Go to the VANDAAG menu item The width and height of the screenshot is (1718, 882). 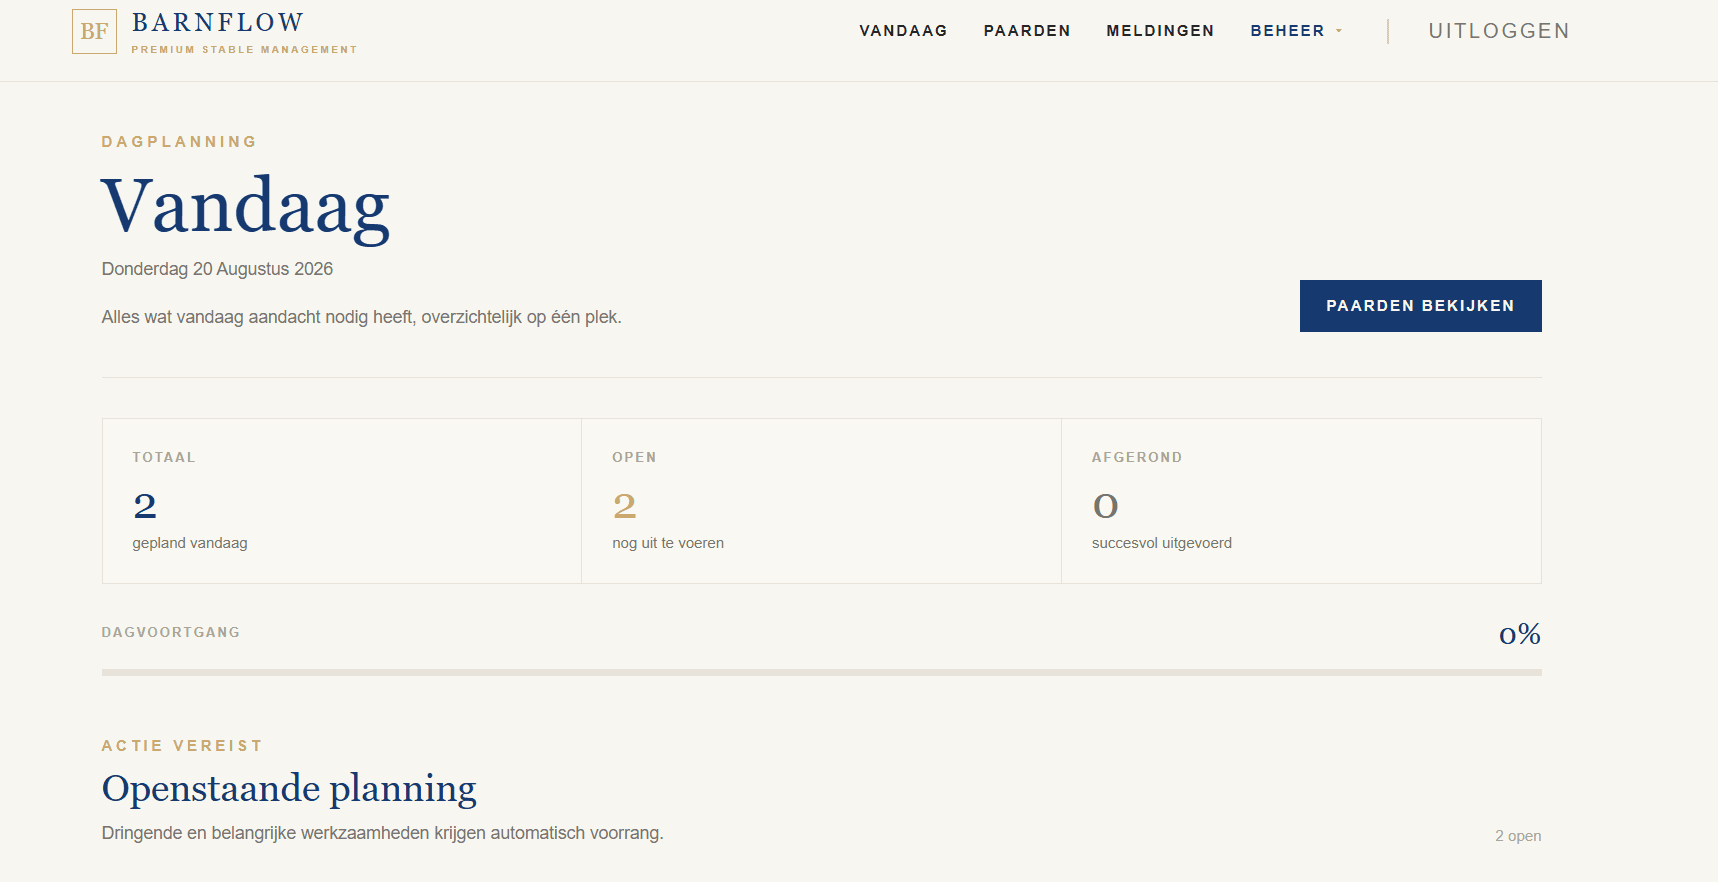903,31
